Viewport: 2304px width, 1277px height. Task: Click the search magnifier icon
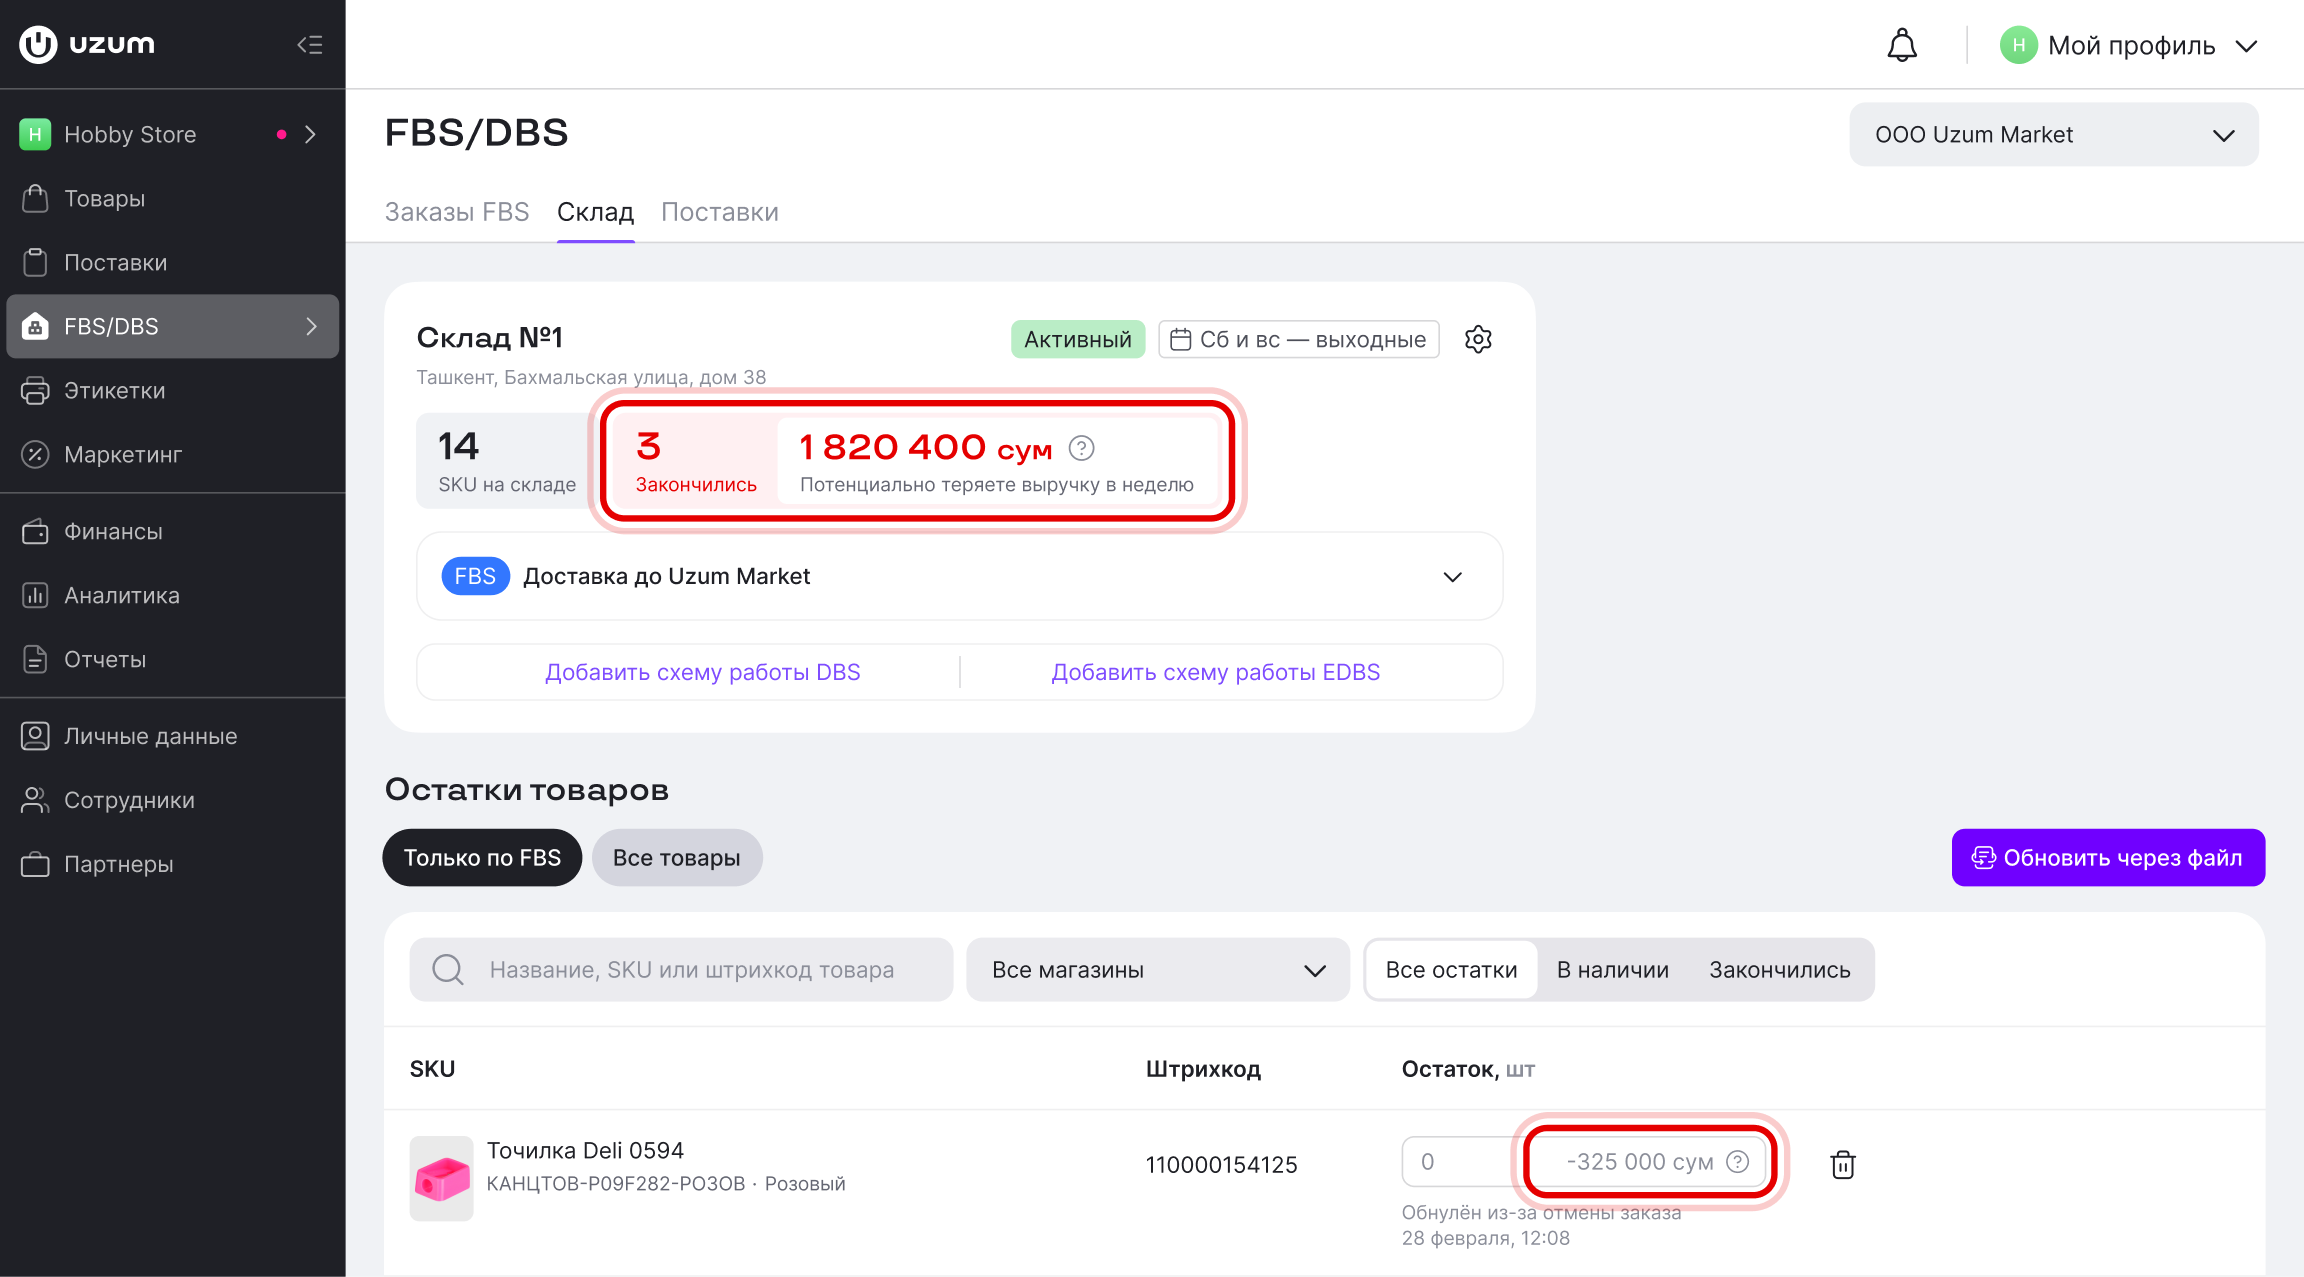(x=447, y=969)
